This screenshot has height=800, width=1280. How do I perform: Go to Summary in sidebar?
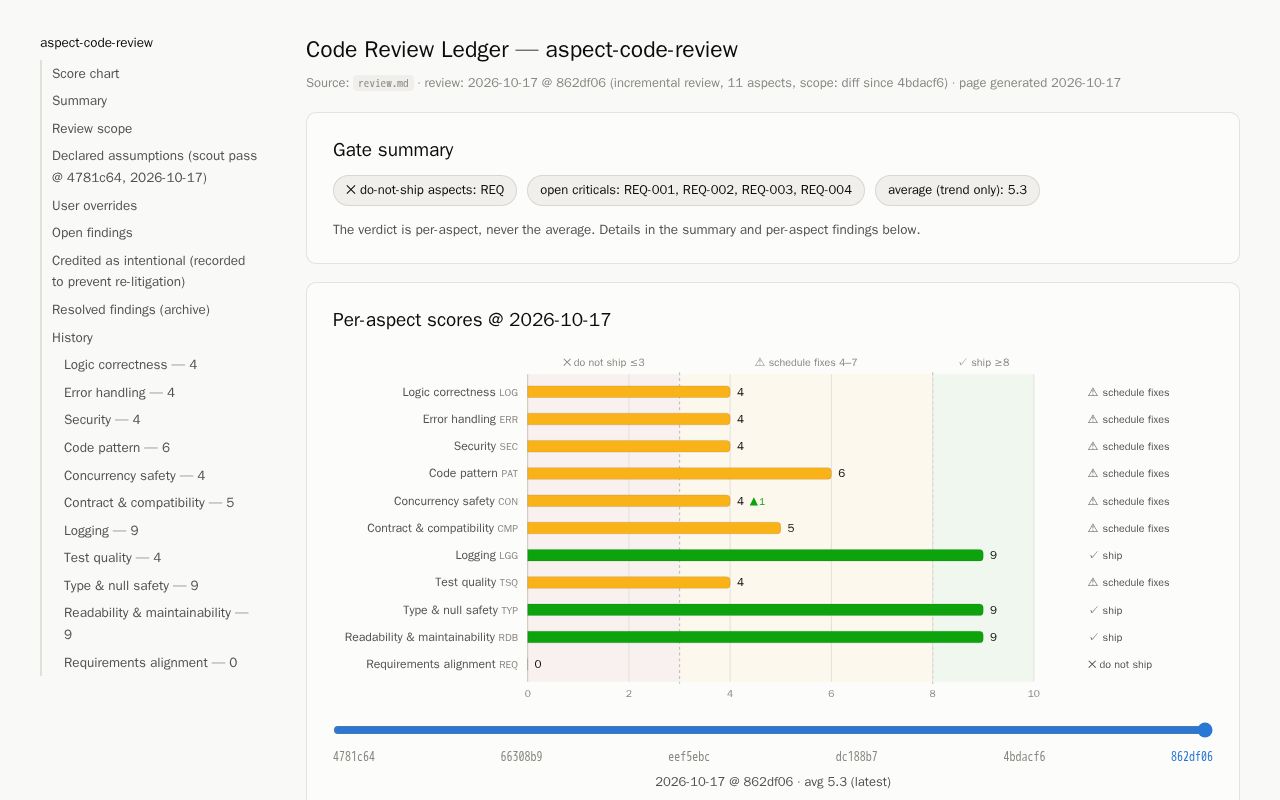point(79,101)
